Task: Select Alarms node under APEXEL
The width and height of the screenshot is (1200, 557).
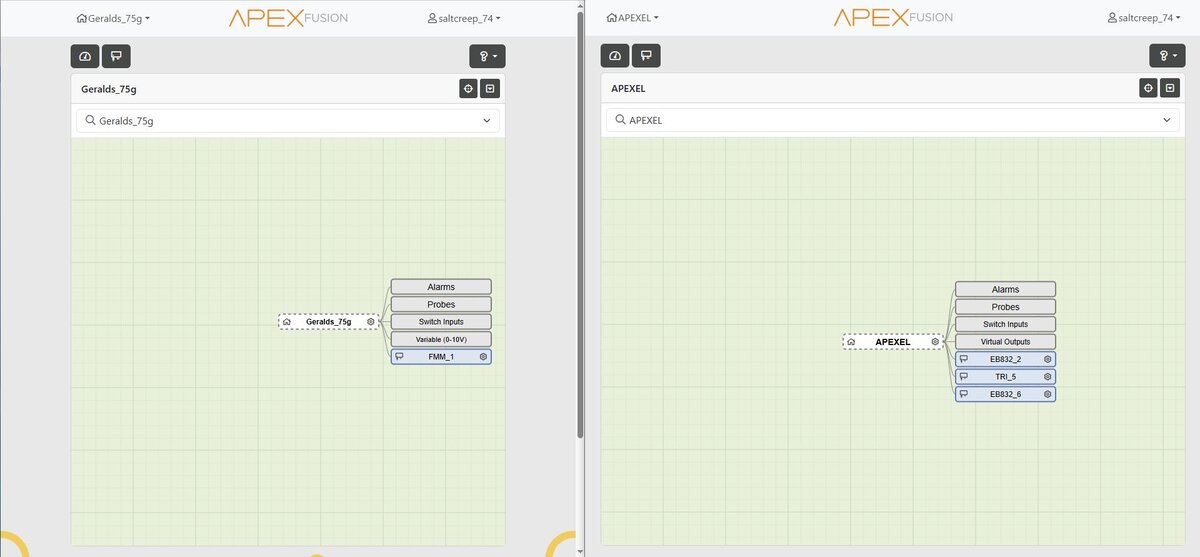Action: point(1005,289)
